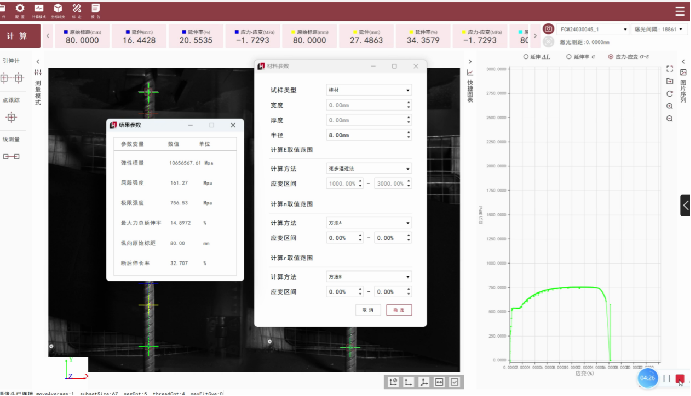Select the second extensometer tool icon
The height and width of the screenshot is (396, 691).
point(19,78)
